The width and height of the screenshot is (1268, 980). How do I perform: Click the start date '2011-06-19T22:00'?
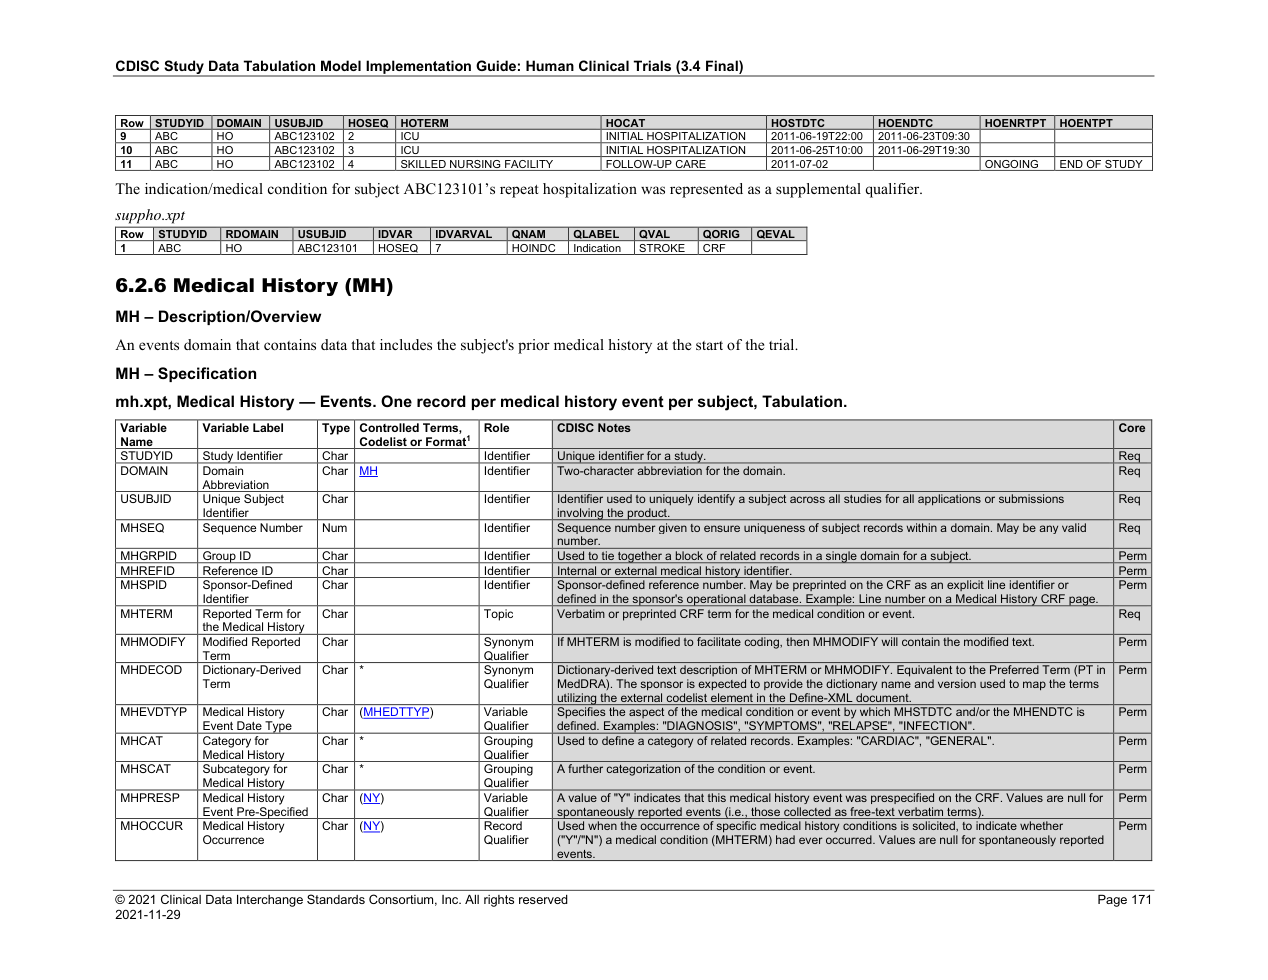[816, 136]
